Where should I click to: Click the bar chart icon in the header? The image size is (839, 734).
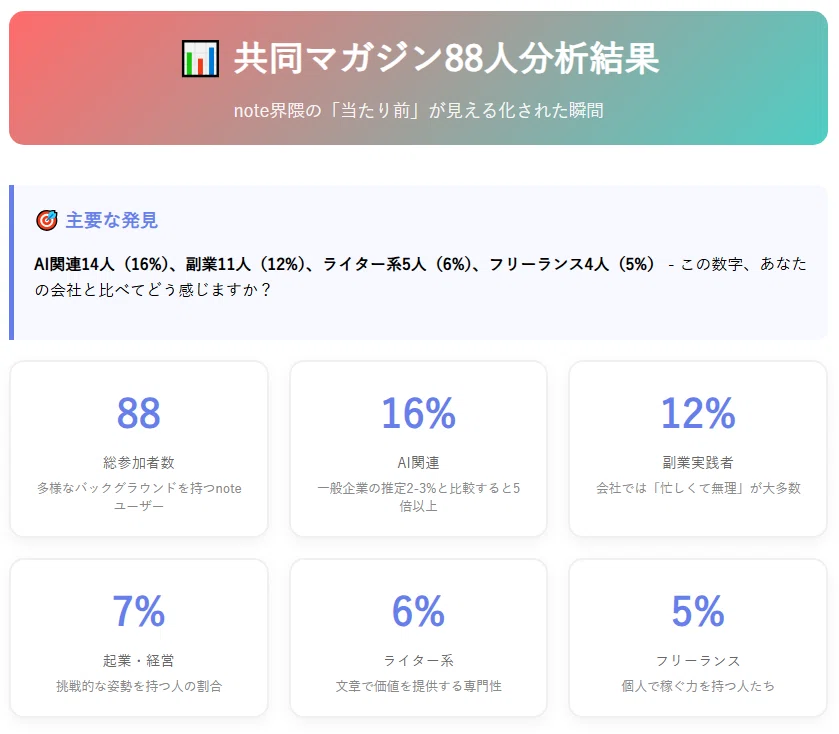(200, 58)
